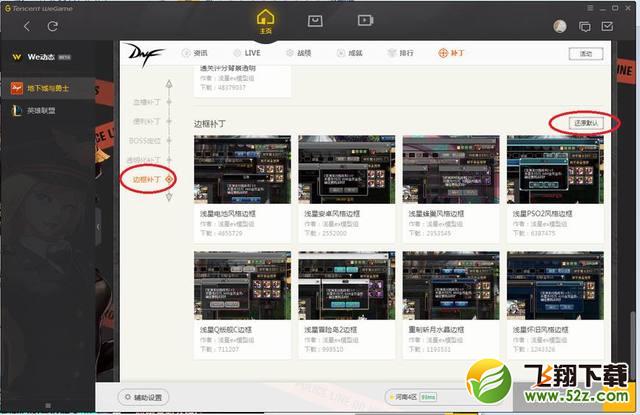640x415 pixels.
Task: Open the WeGame main menu icon
Action: (x=590, y=8)
